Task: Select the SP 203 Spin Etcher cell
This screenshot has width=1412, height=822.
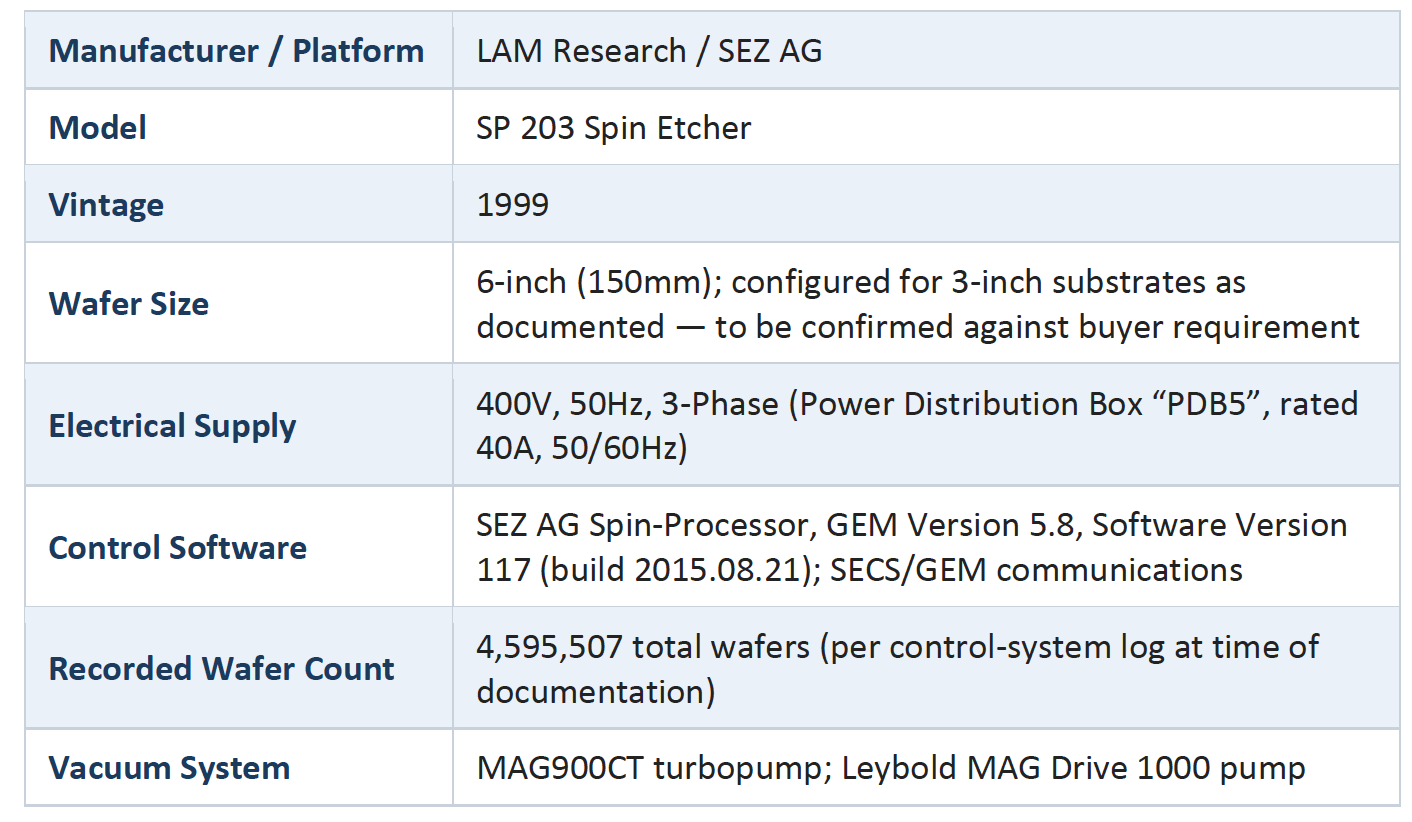Action: (x=613, y=128)
